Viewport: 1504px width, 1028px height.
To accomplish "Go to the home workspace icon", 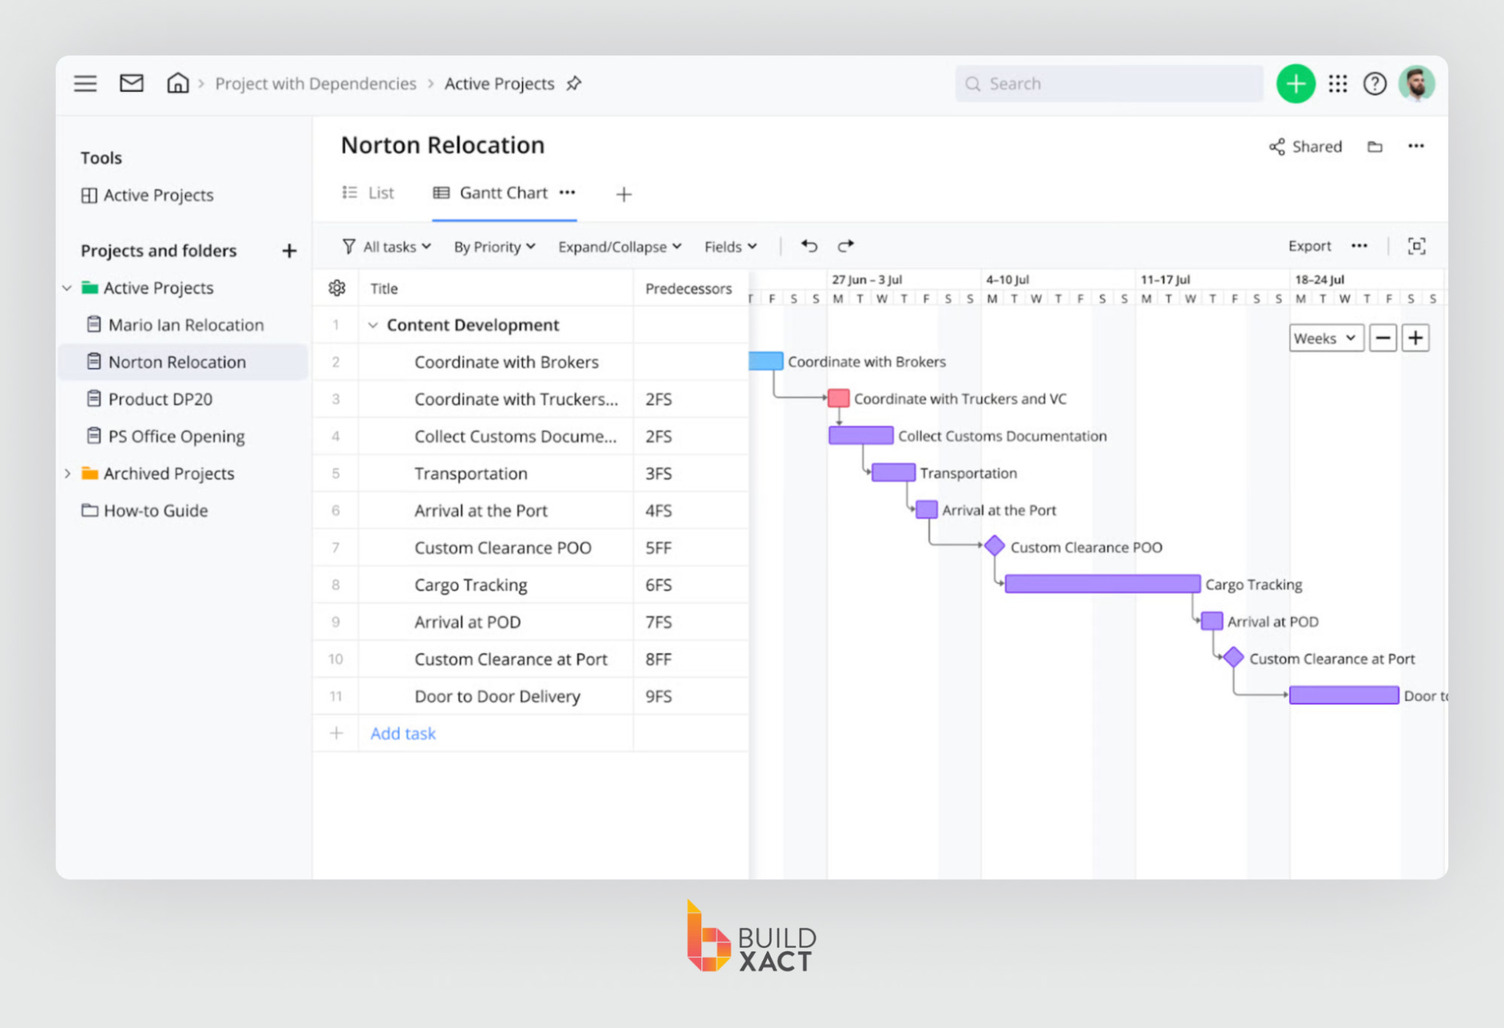I will [x=178, y=83].
